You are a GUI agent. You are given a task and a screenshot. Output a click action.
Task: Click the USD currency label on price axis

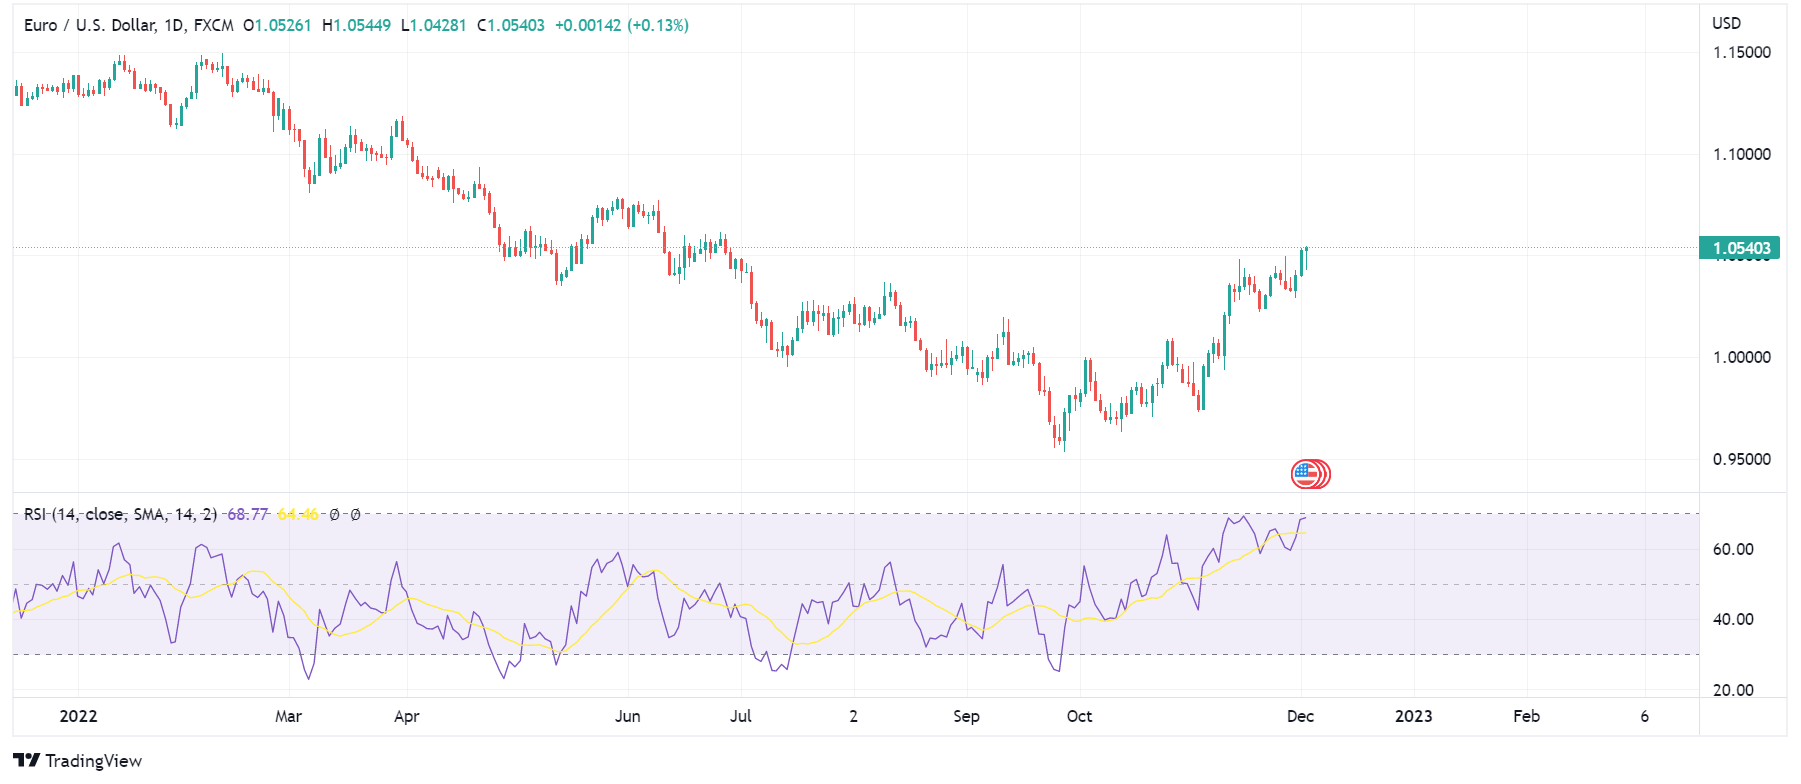pos(1727,23)
